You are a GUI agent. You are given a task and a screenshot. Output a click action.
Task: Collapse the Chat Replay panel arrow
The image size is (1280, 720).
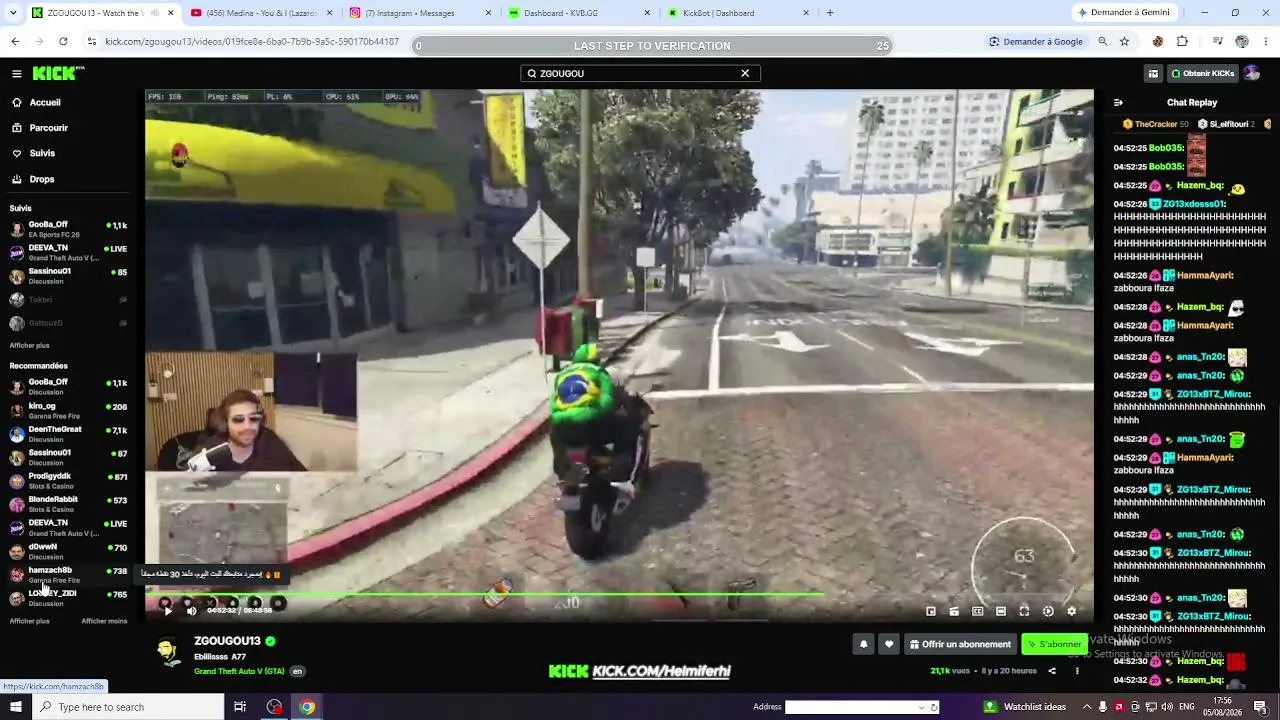pyautogui.click(x=1118, y=102)
